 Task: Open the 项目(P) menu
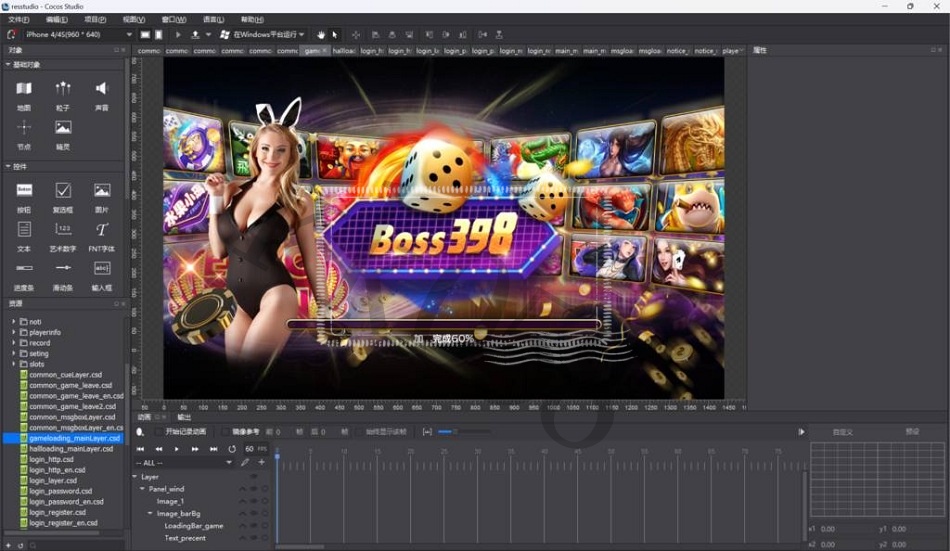pyautogui.click(x=95, y=19)
